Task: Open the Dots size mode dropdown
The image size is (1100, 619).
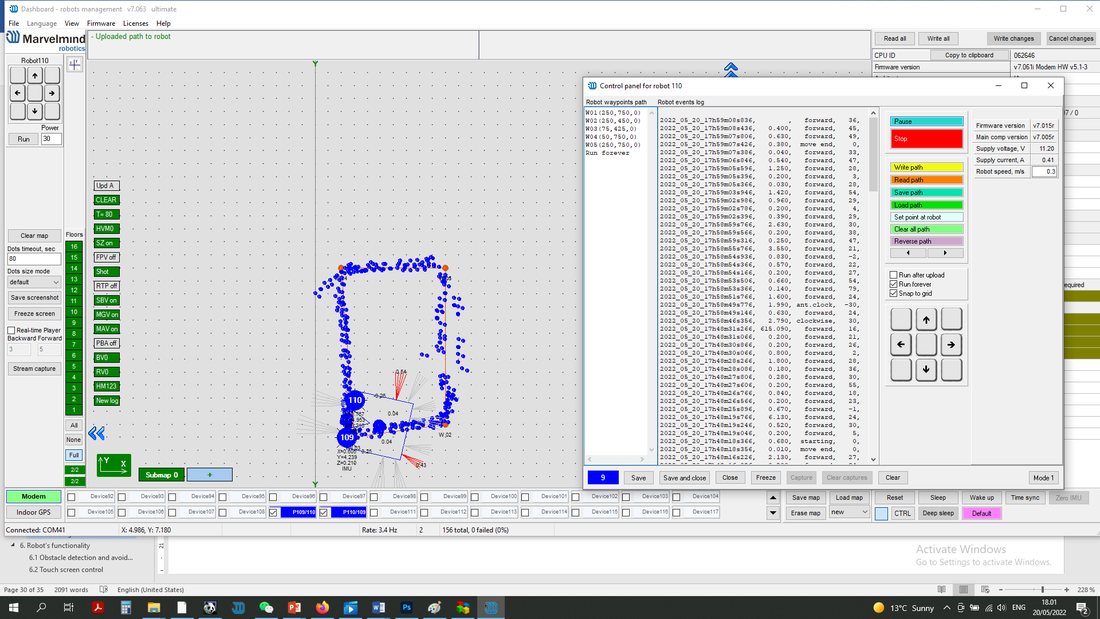Action: click(x=34, y=282)
